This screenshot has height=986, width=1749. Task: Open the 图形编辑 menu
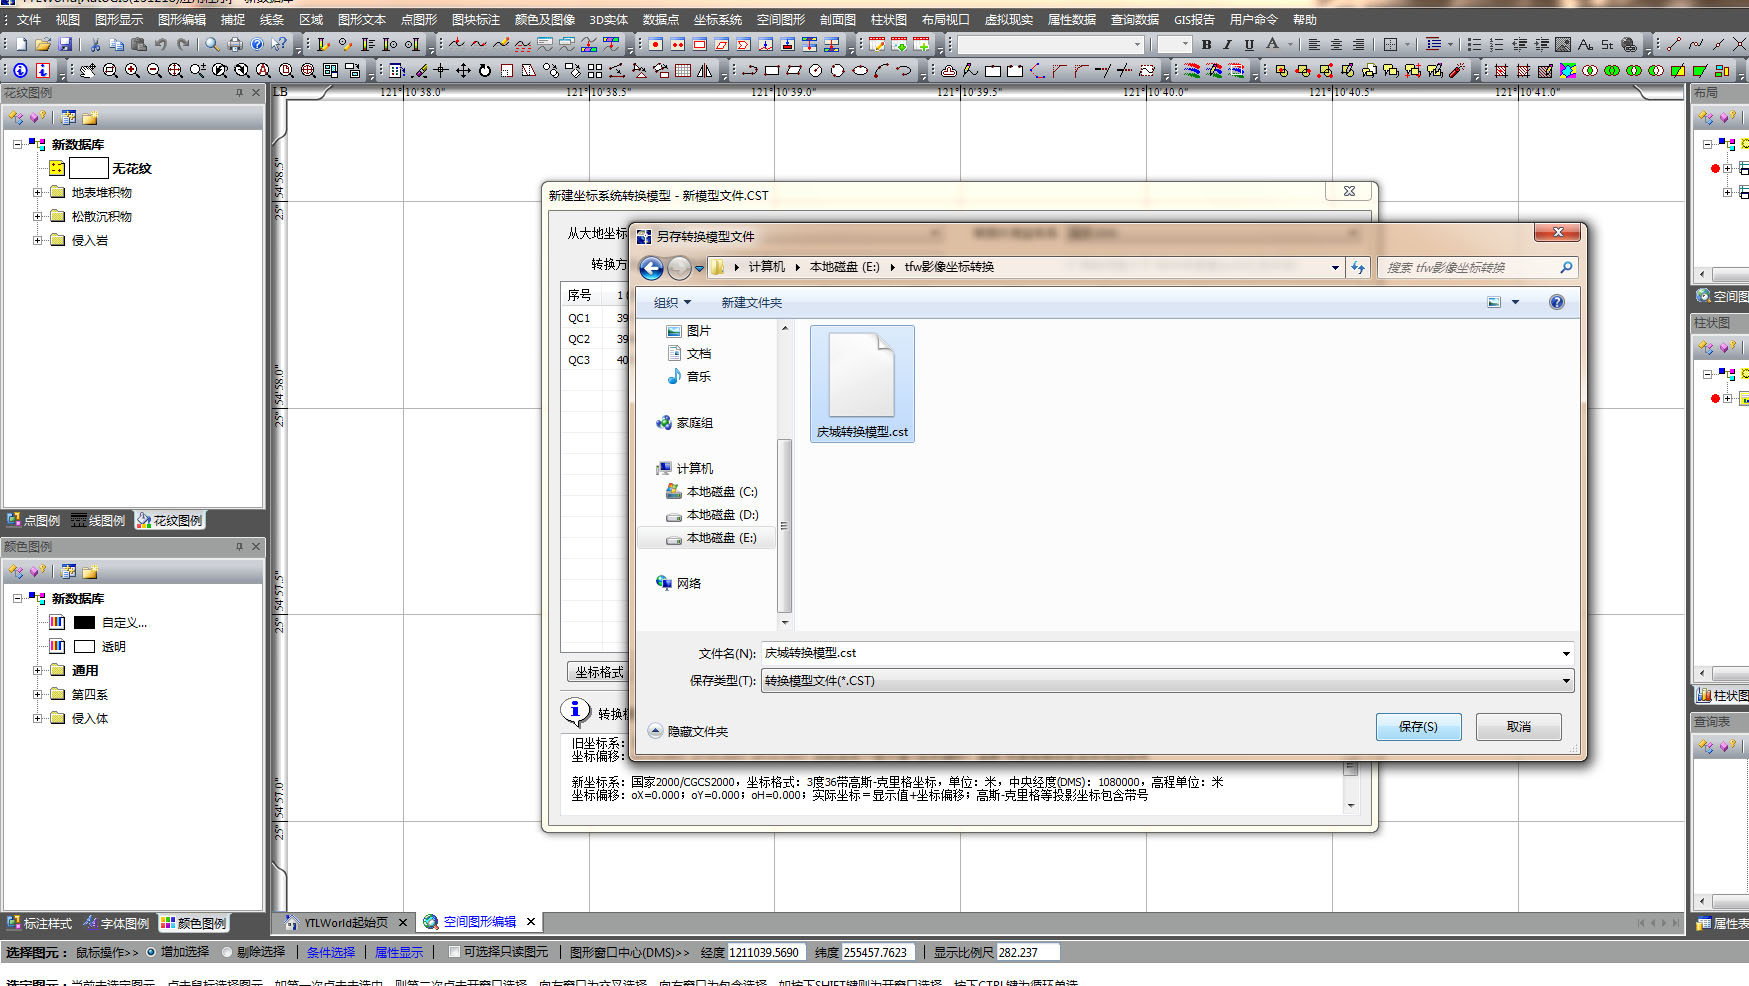point(182,19)
